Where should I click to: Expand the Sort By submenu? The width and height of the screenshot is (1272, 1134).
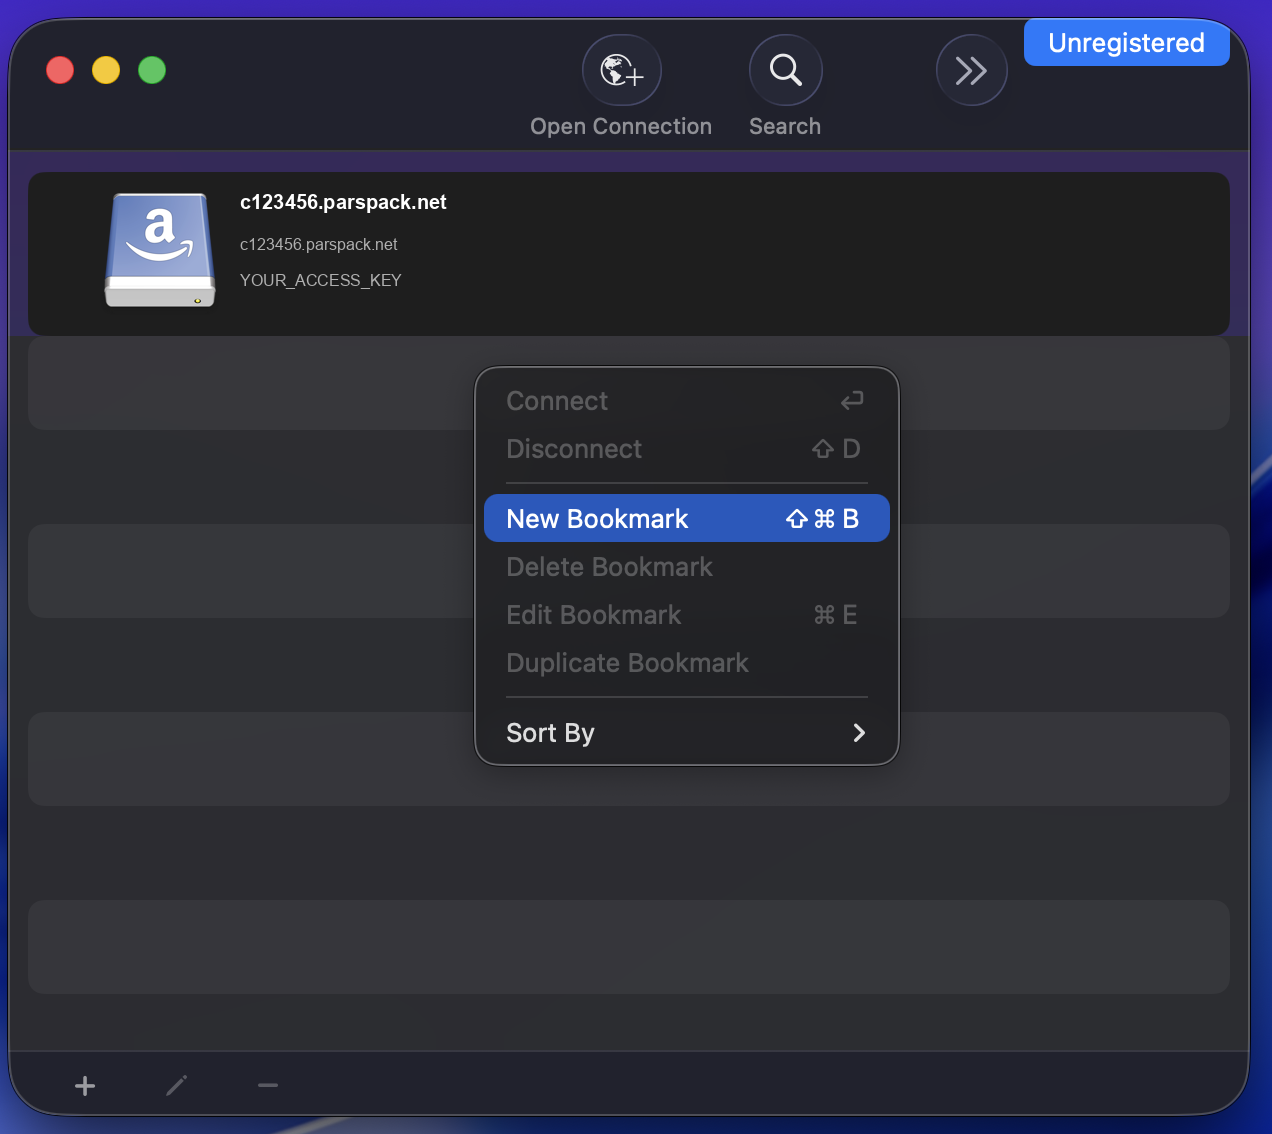tap(686, 733)
